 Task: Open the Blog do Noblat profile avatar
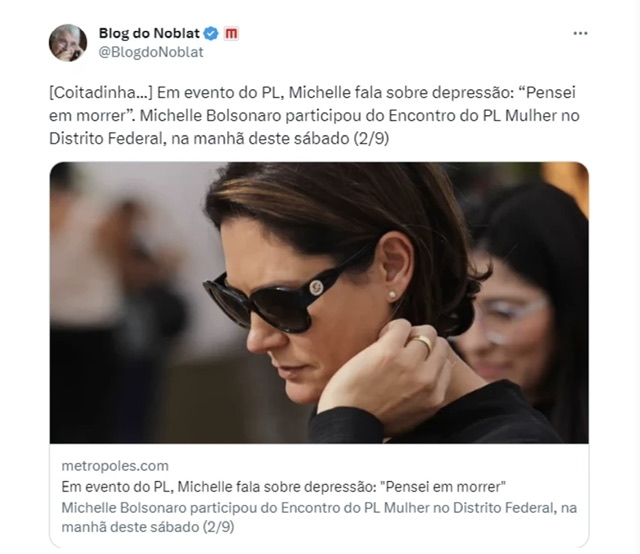pyautogui.click(x=68, y=43)
